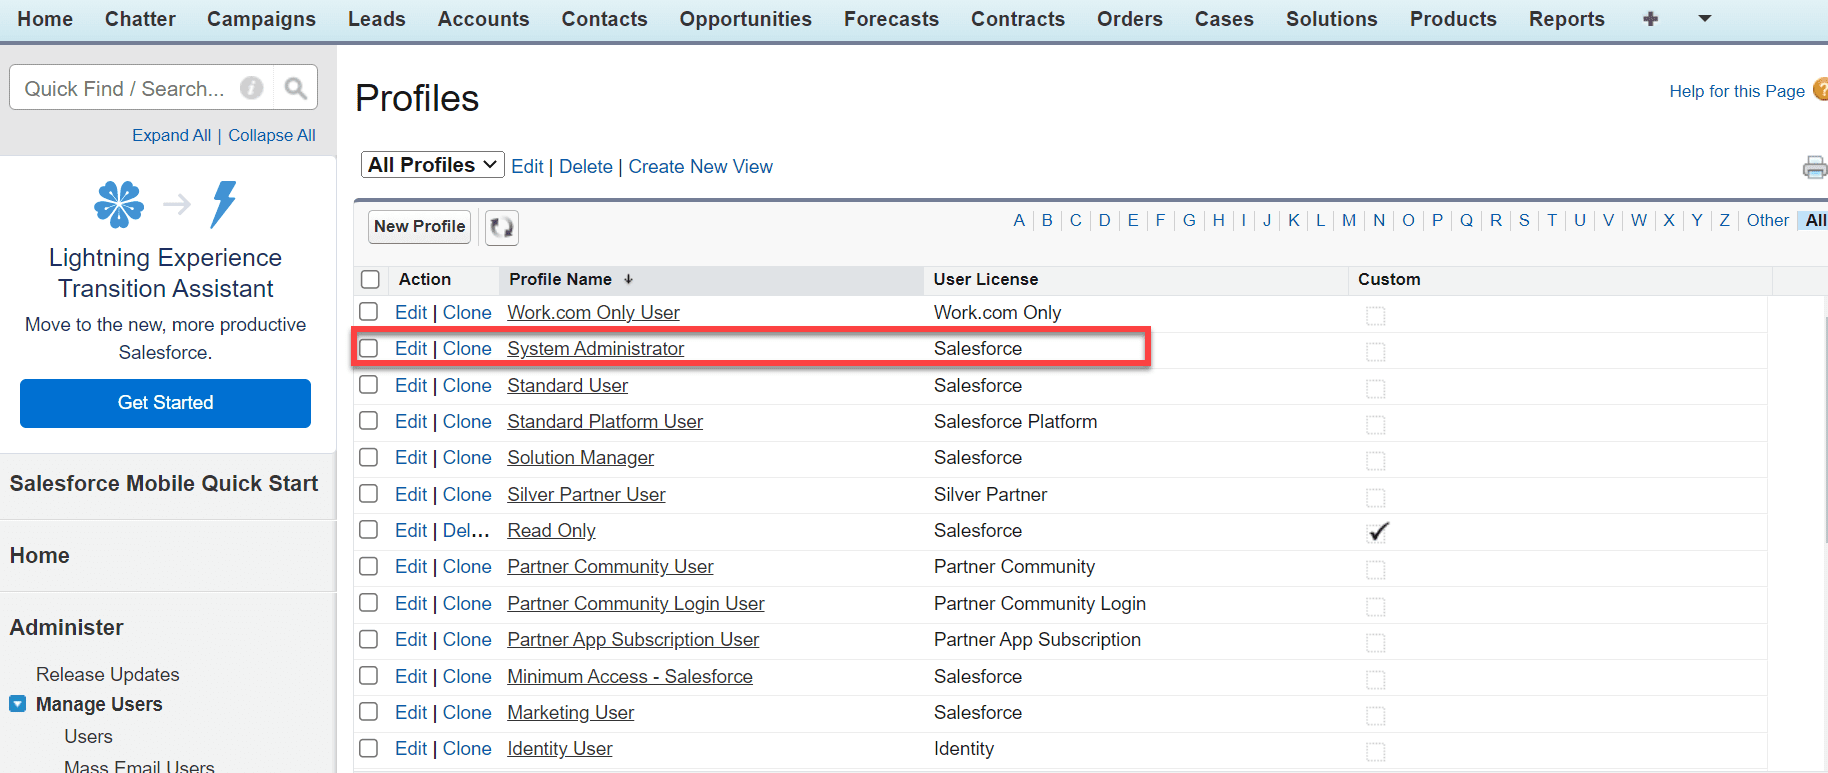This screenshot has height=773, width=1828.
Task: Click the Quick Find info icon
Action: (252, 88)
